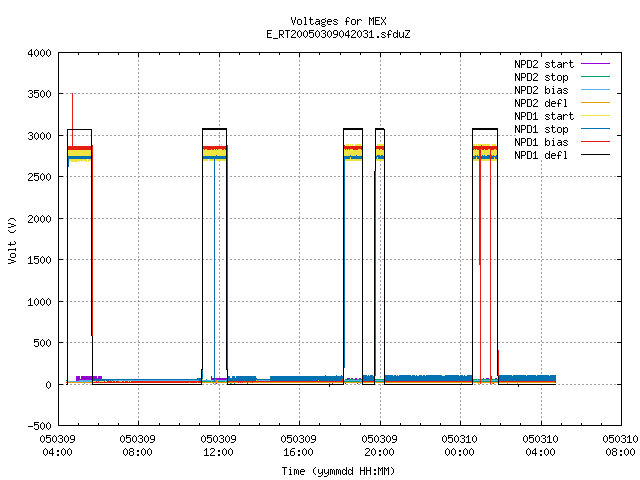The width and height of the screenshot is (640, 480).
Task: Select the "NPD1 bias" legend label
Action: (x=541, y=142)
